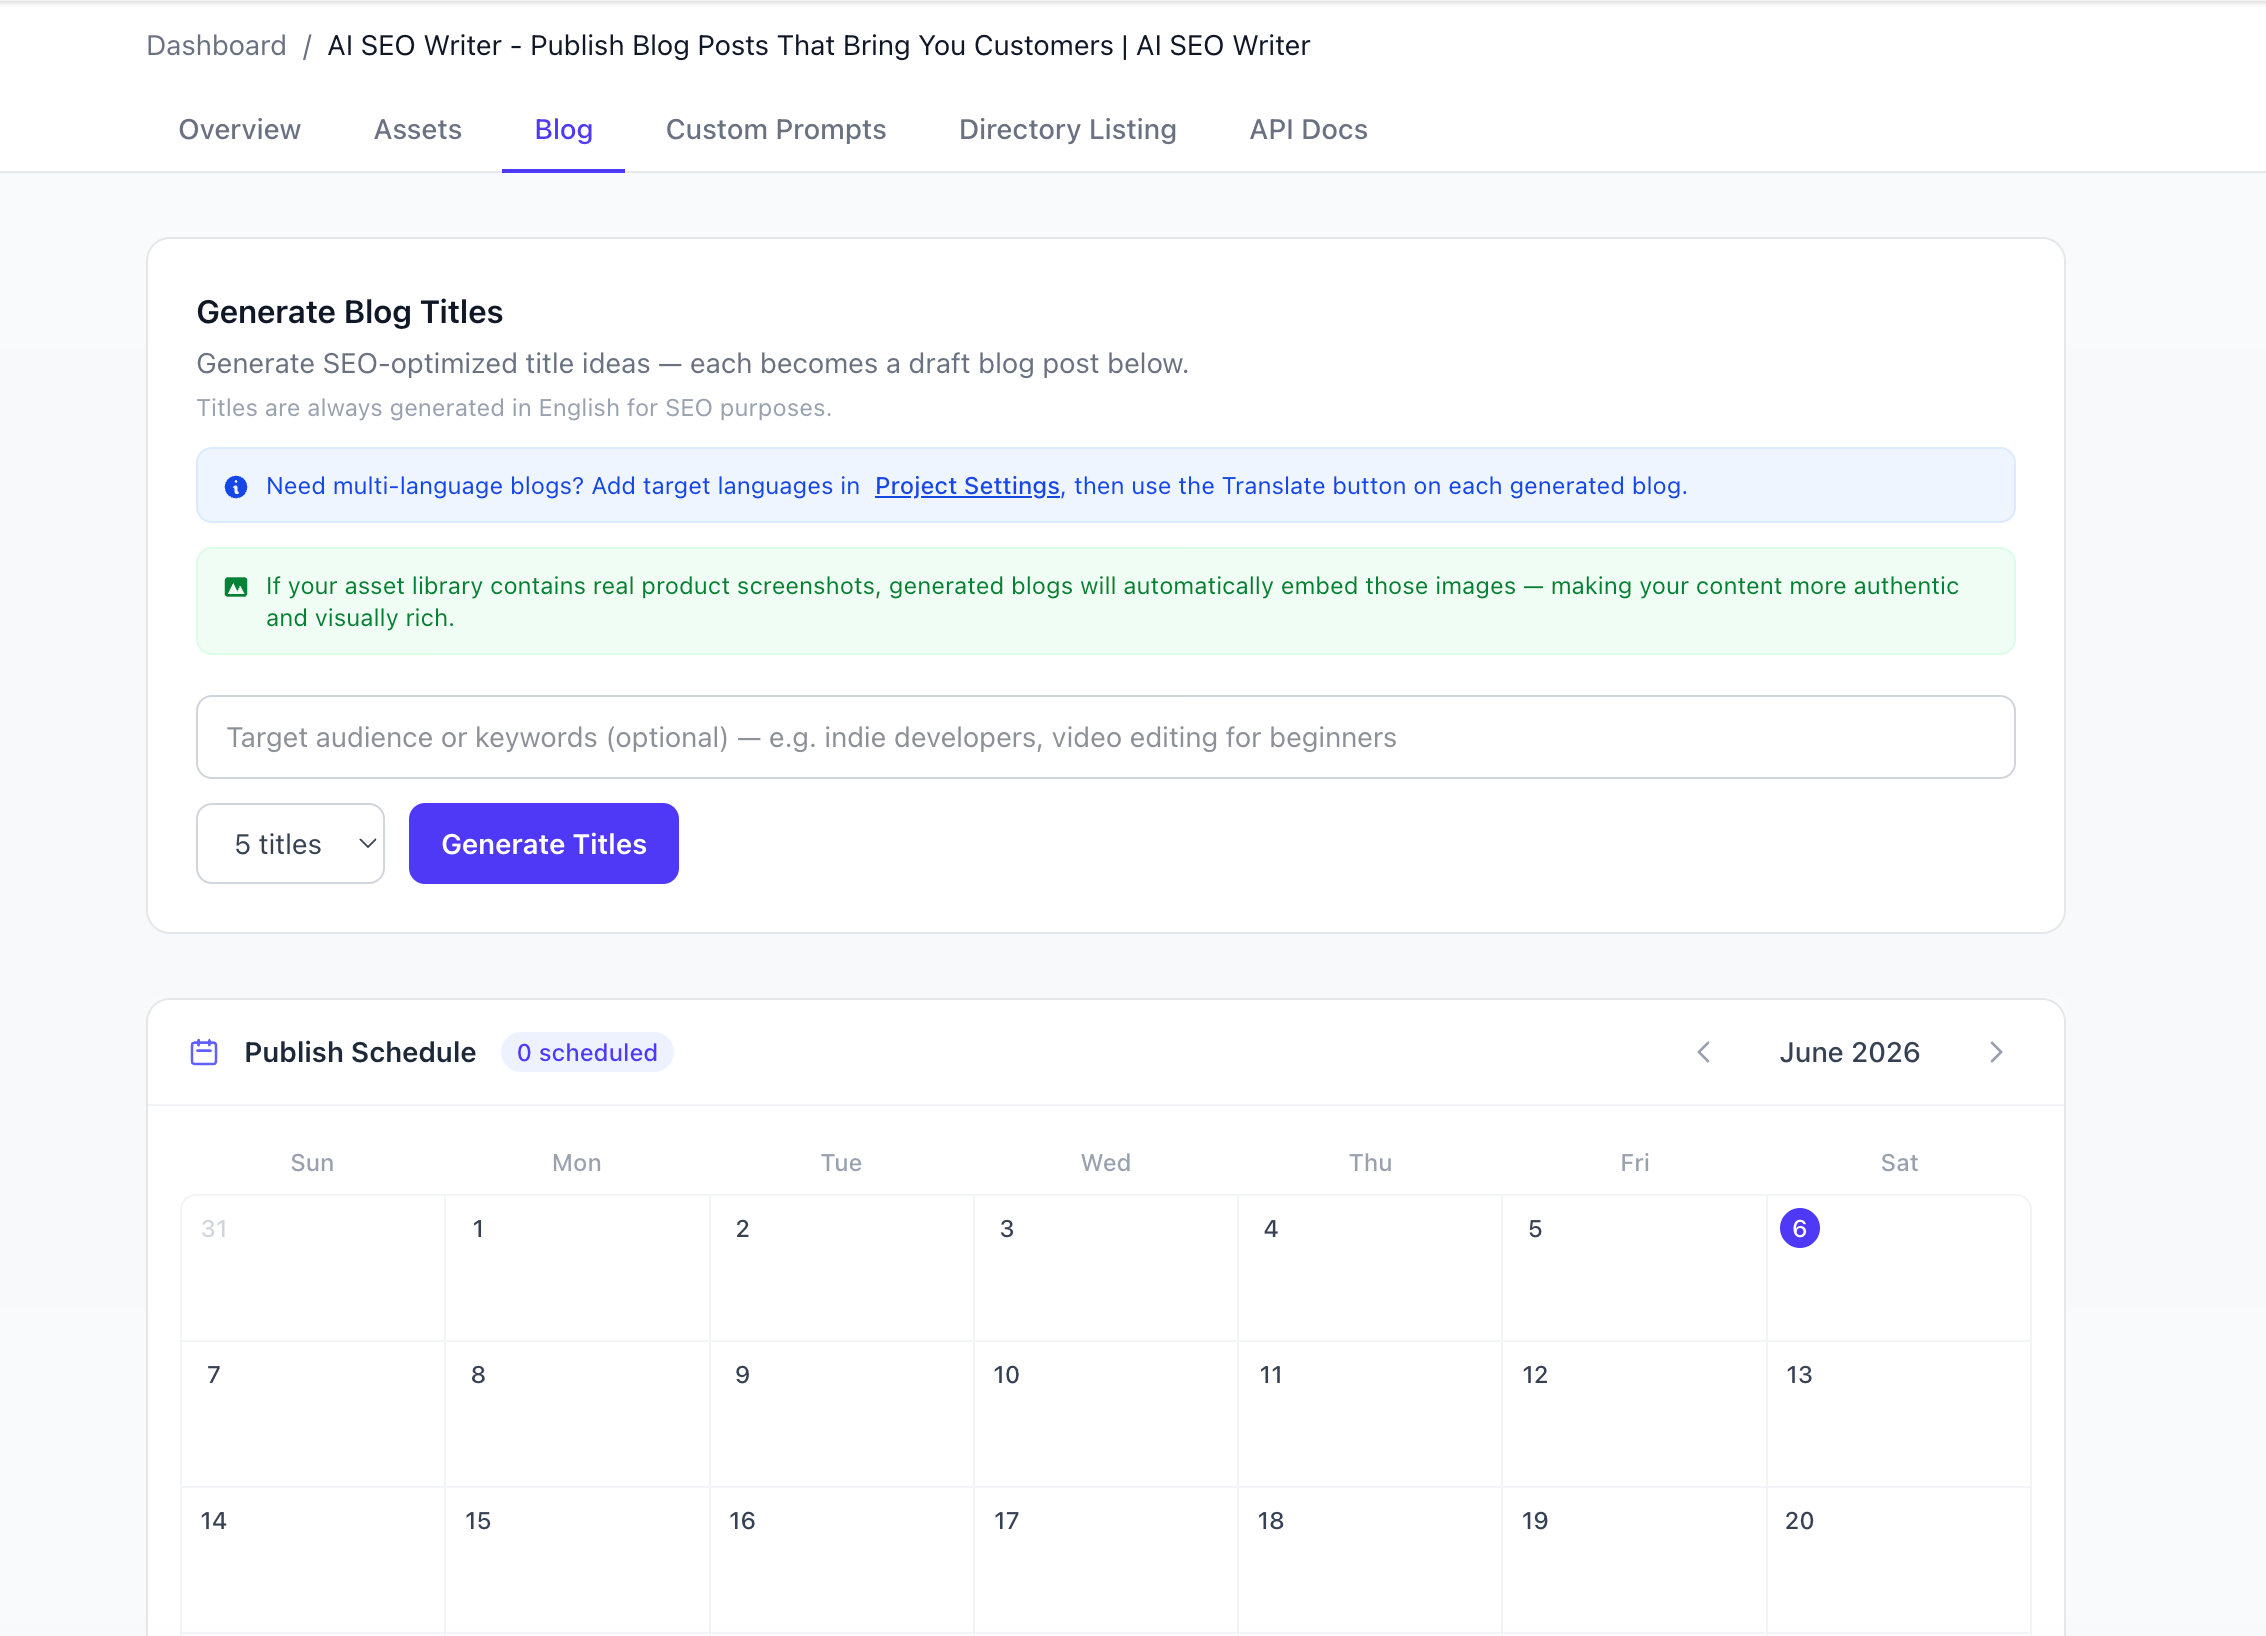Advance to next month with right chevron

(x=1996, y=1052)
